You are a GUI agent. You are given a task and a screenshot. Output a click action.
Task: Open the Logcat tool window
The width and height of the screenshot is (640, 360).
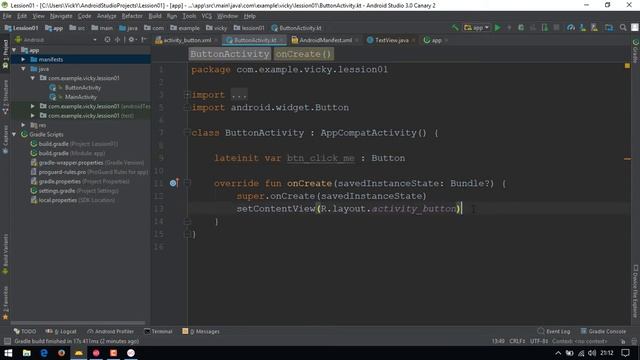click(61, 331)
